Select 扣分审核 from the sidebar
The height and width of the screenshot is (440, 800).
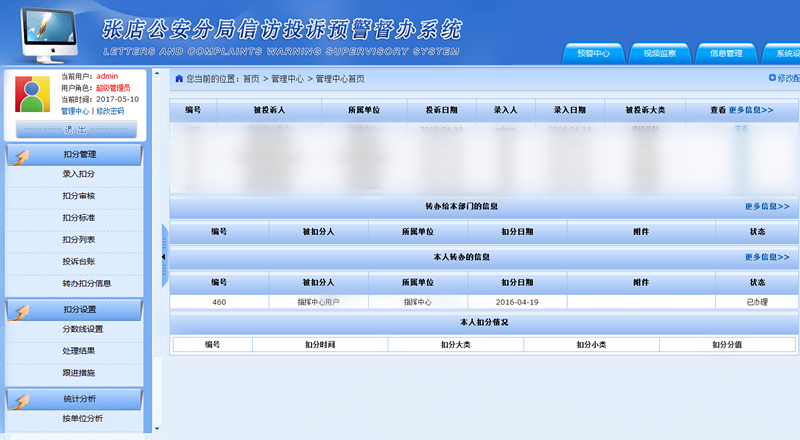pos(79,195)
